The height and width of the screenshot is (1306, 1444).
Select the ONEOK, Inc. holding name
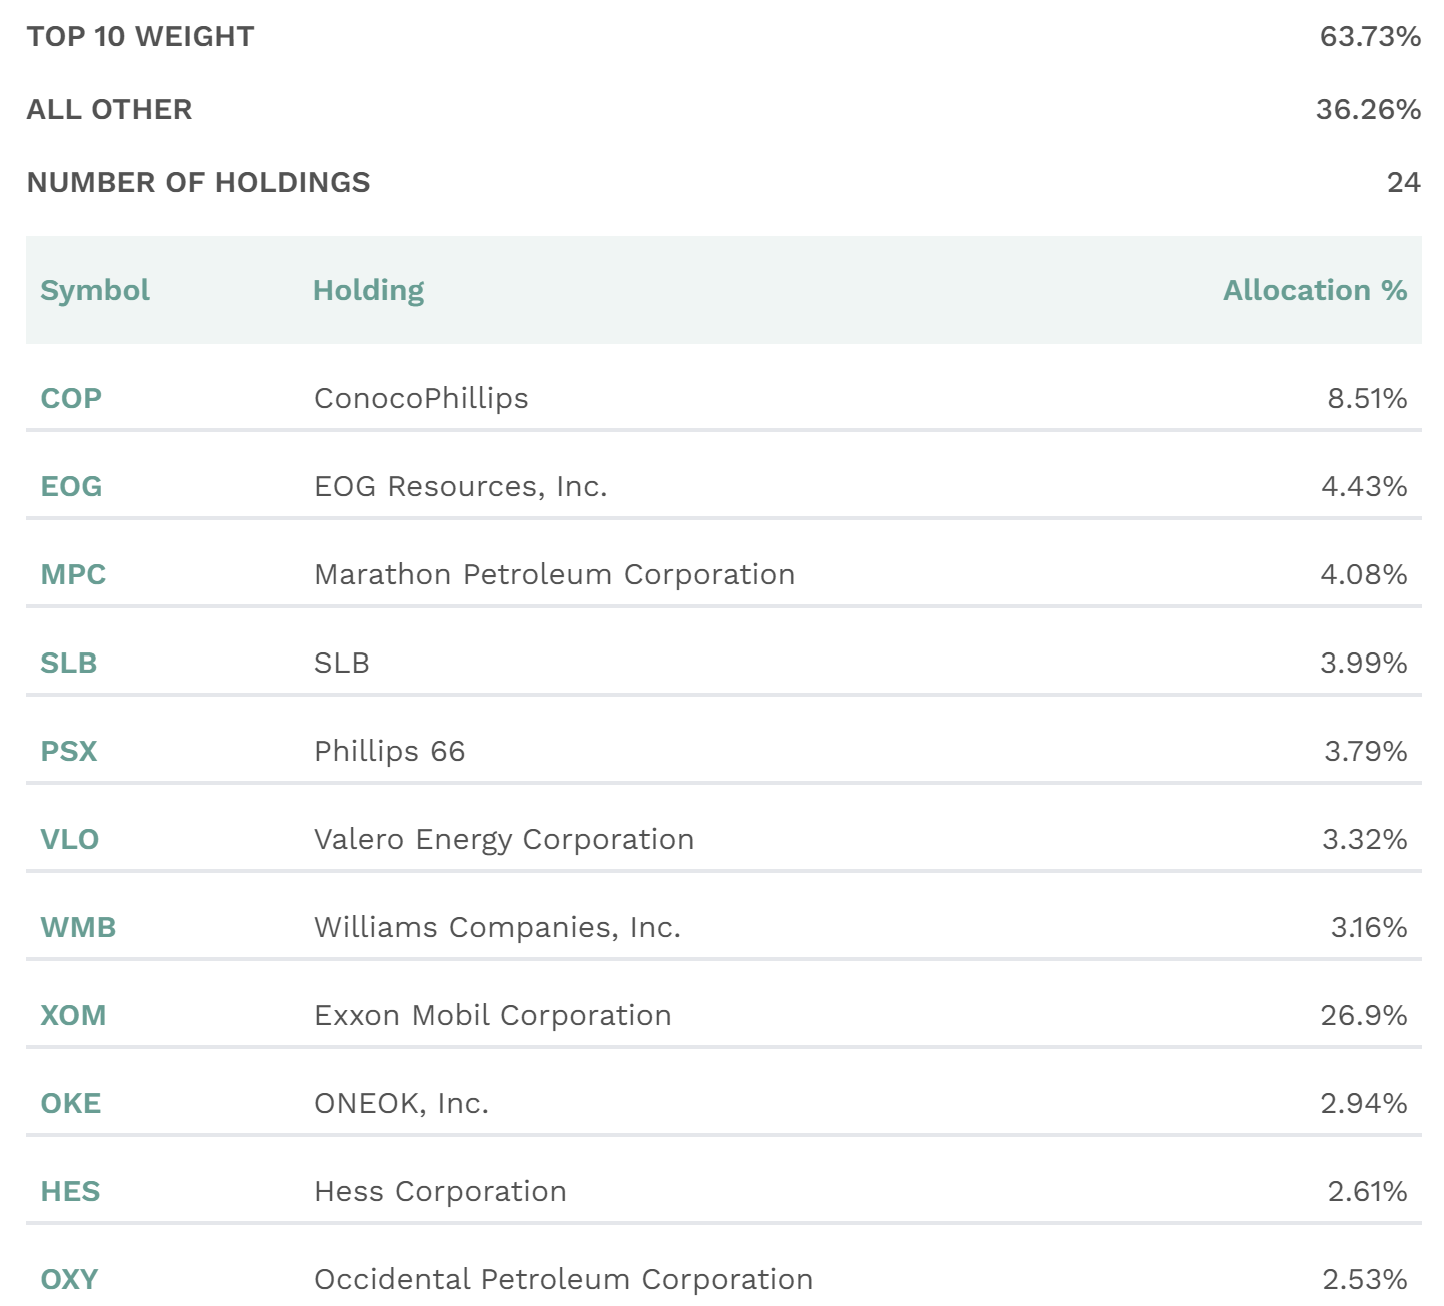[x=402, y=1103]
